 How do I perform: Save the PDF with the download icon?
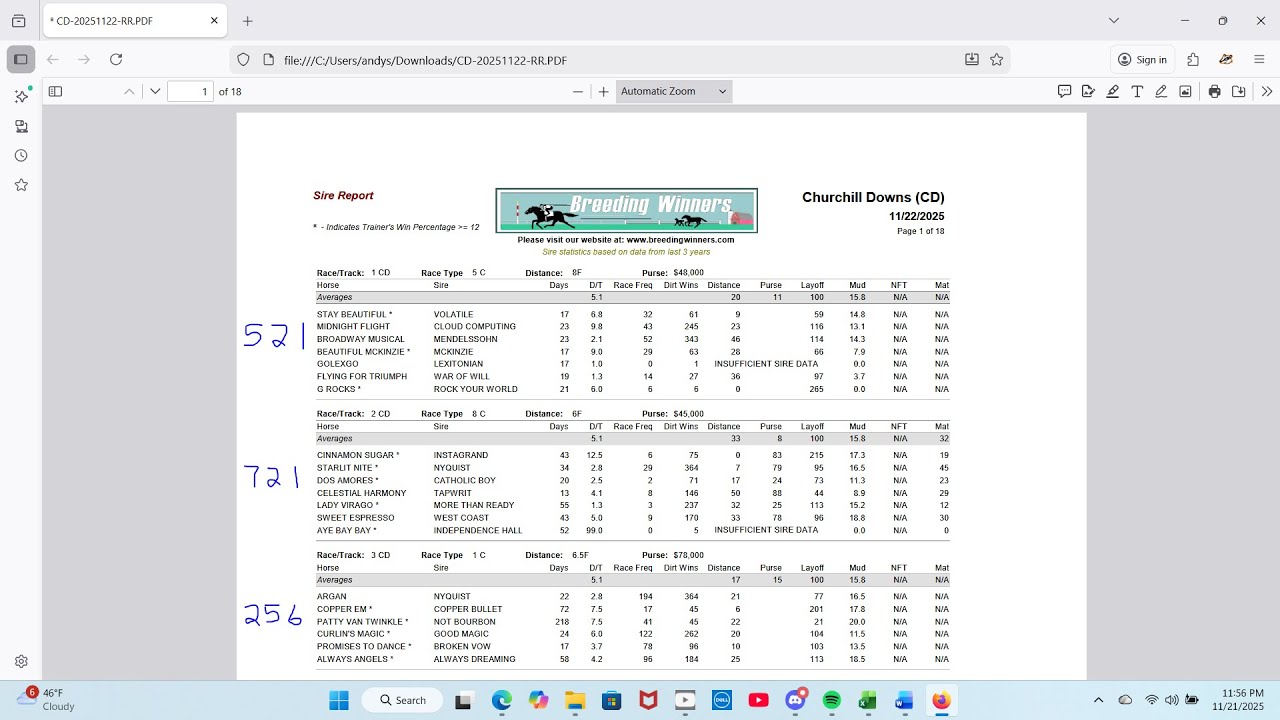pyautogui.click(x=1239, y=91)
